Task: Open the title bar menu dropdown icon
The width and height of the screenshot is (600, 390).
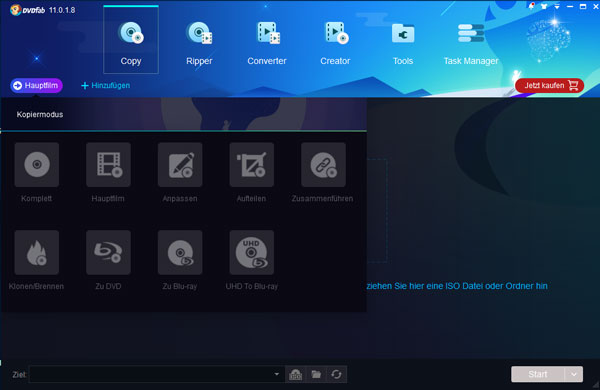Action: (x=557, y=7)
